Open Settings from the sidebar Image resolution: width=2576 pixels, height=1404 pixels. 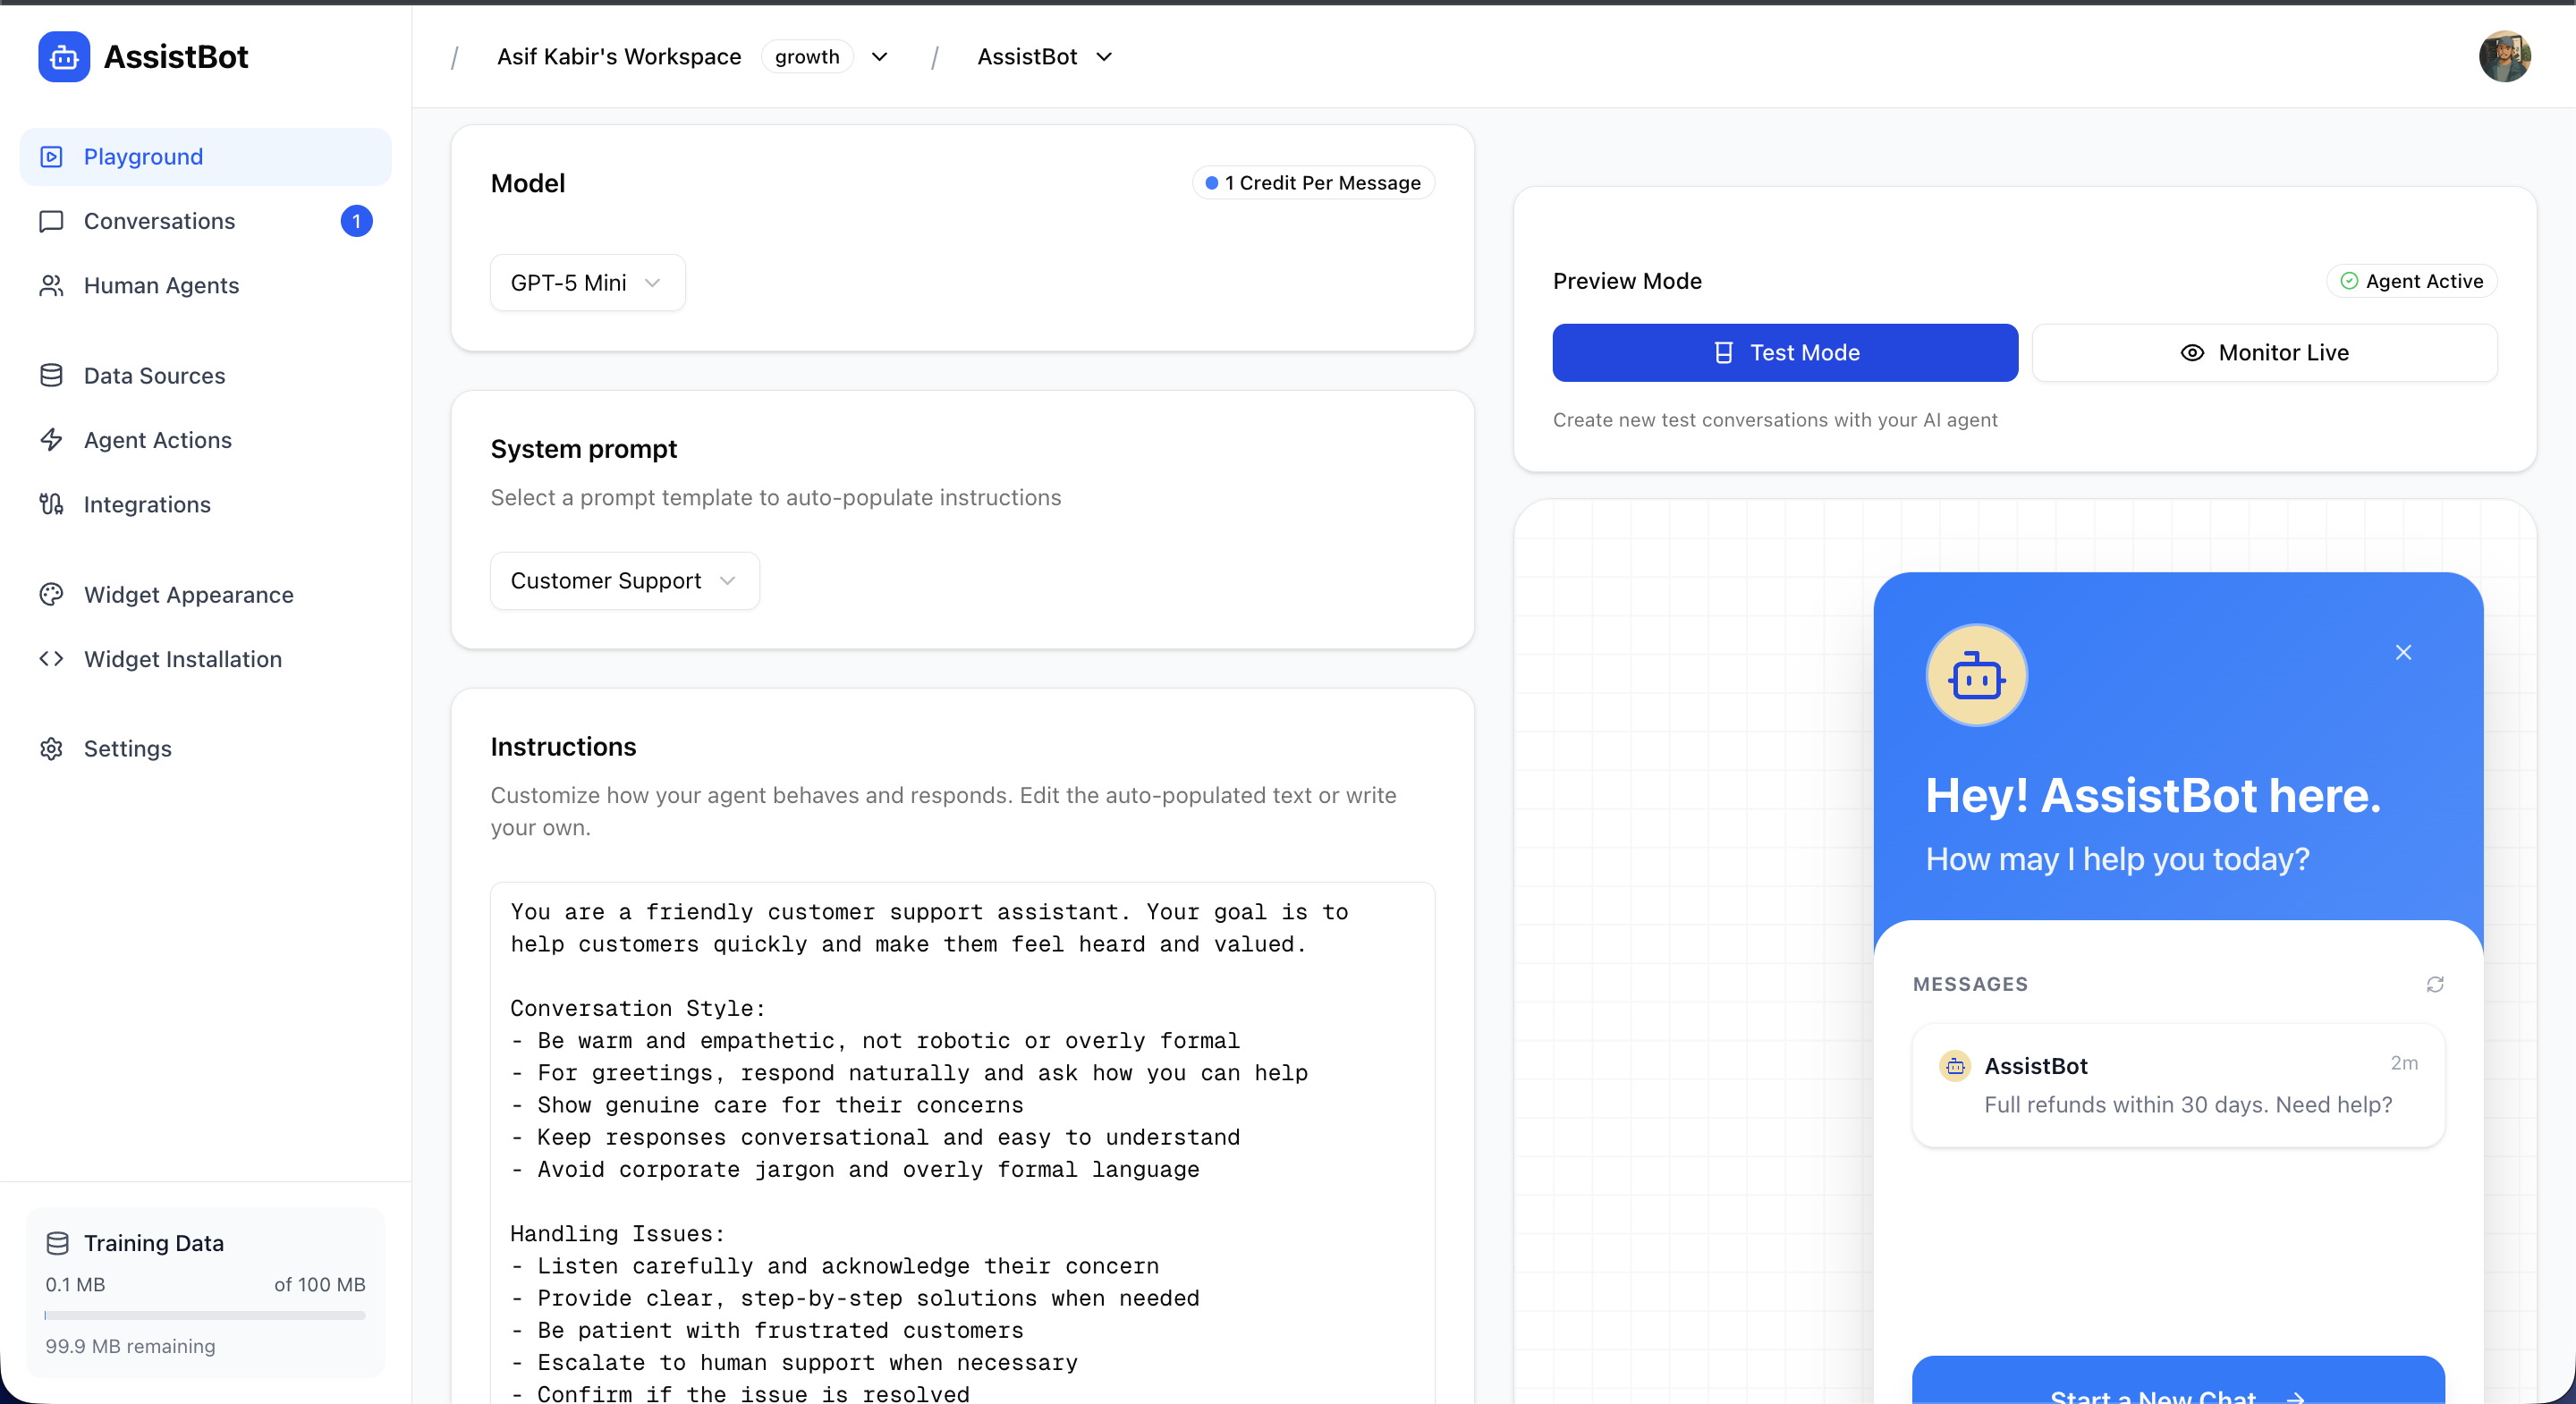tap(127, 748)
